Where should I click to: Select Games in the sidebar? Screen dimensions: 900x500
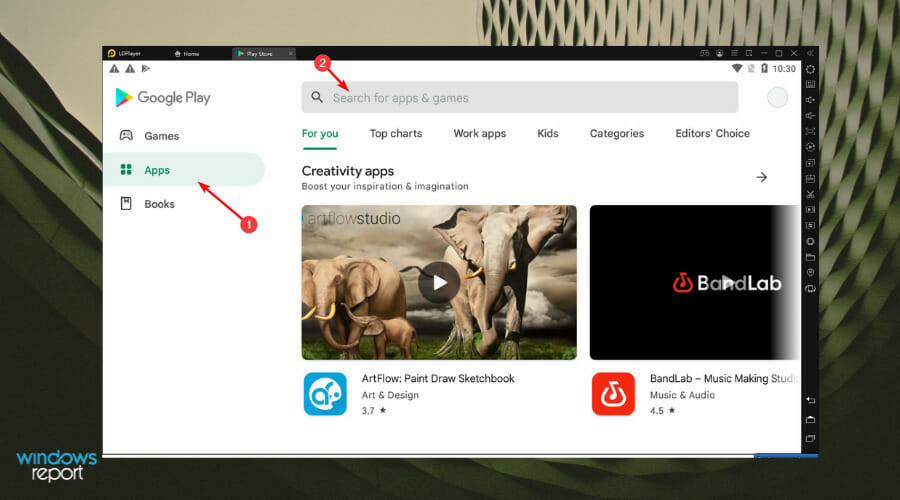[x=184, y=135]
